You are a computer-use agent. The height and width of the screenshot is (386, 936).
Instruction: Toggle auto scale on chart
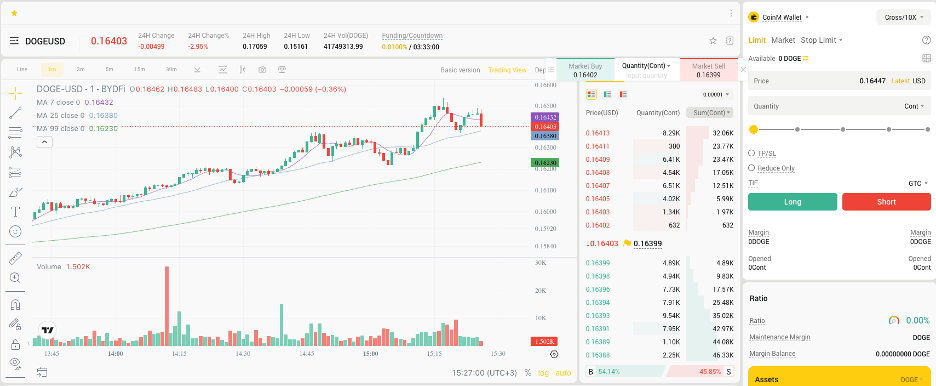563,373
